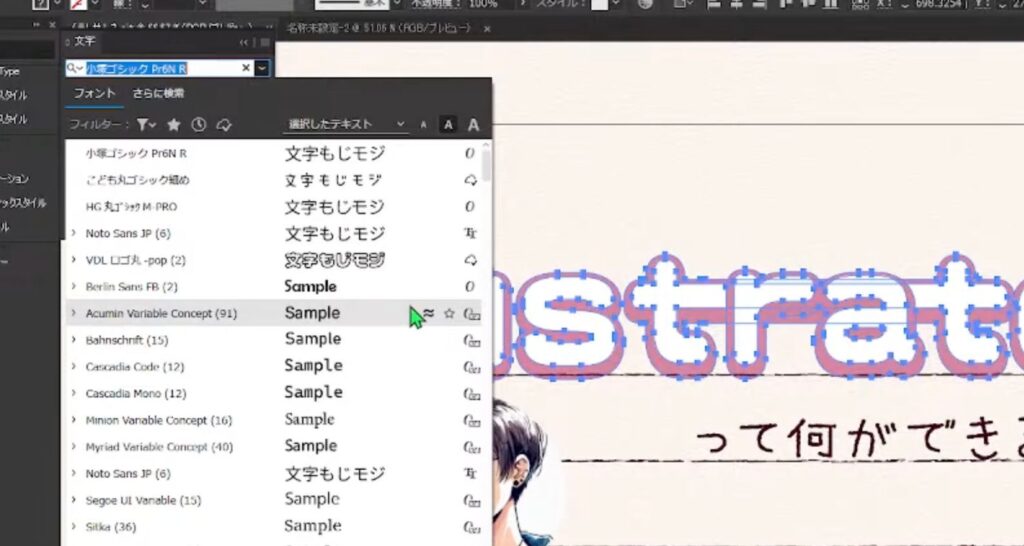The height and width of the screenshot is (546, 1024).
Task: Toggle the favorites star filter
Action: [x=174, y=124]
